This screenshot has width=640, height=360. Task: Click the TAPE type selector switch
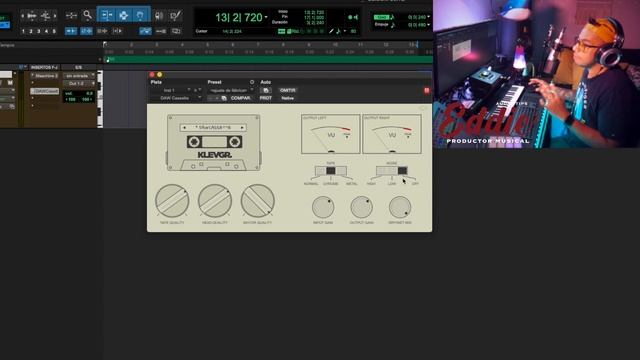(x=331, y=171)
